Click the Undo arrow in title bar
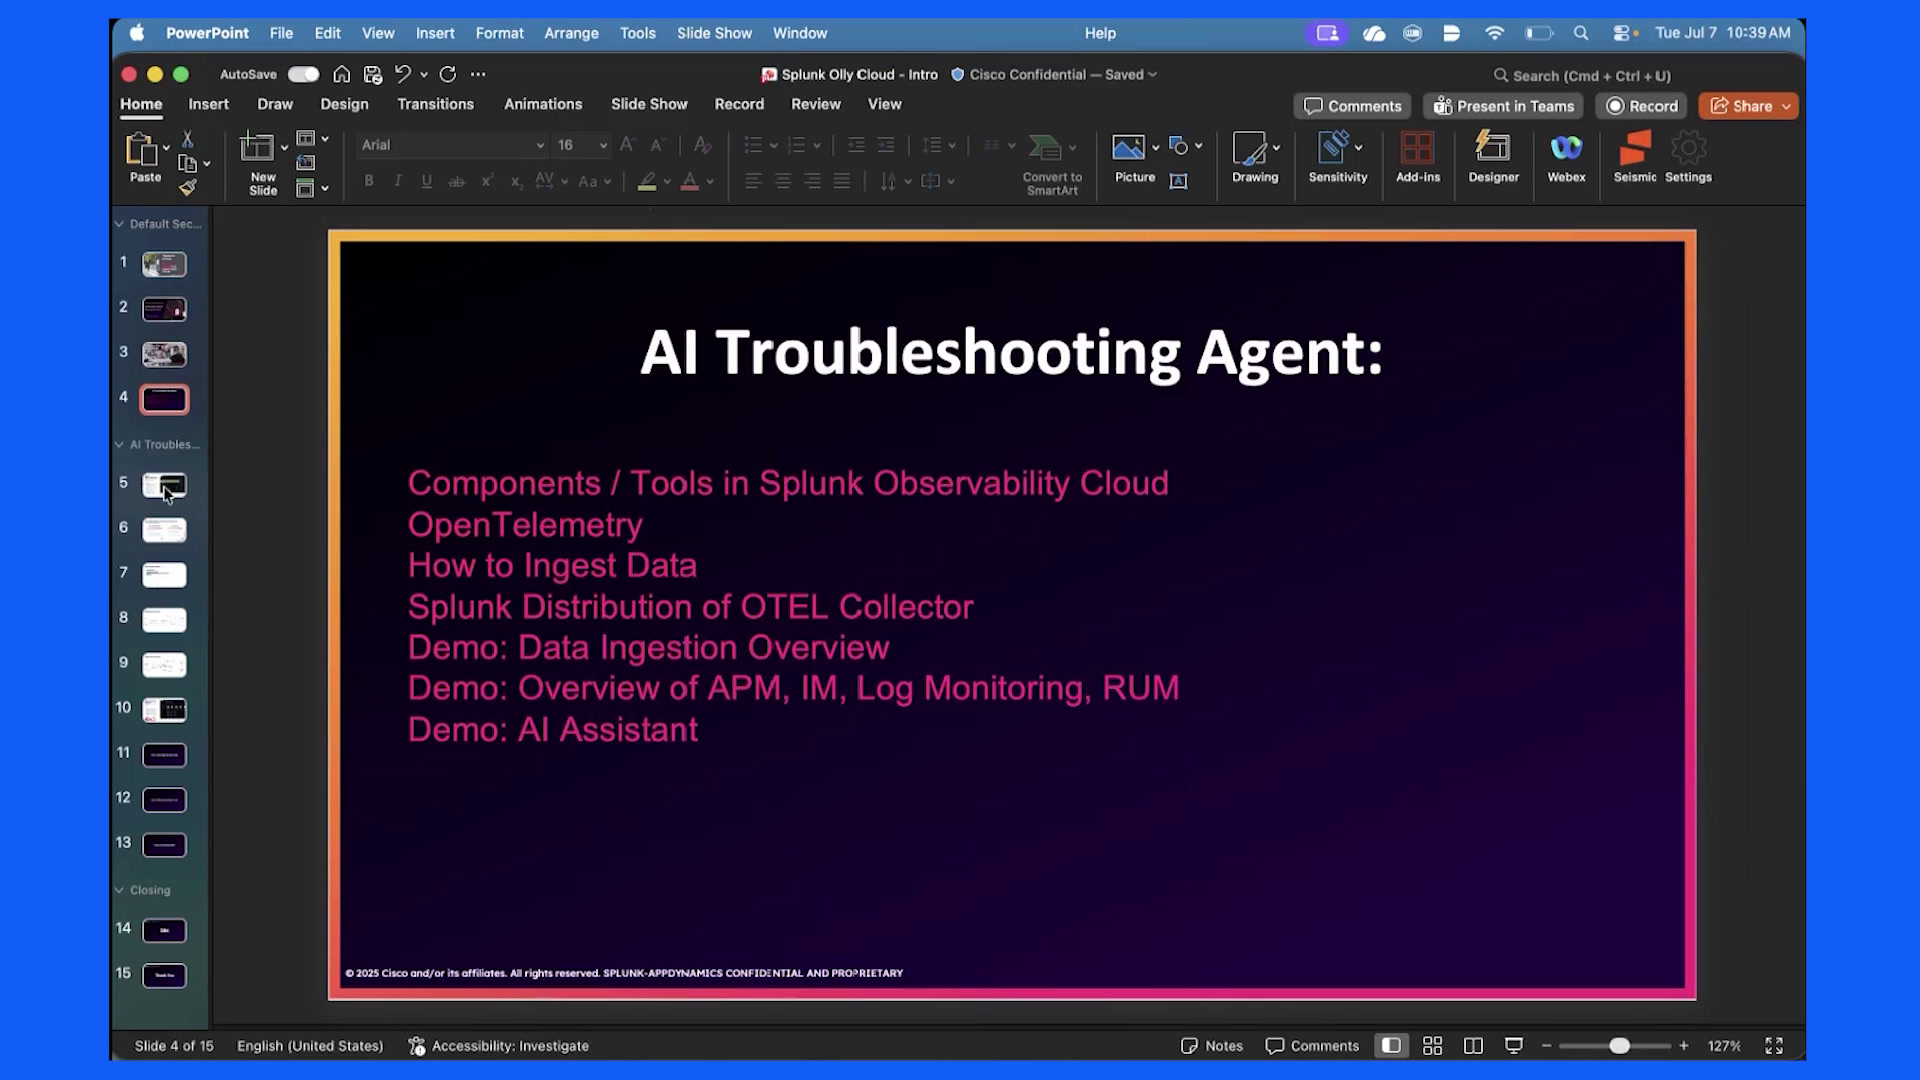 pos(402,74)
